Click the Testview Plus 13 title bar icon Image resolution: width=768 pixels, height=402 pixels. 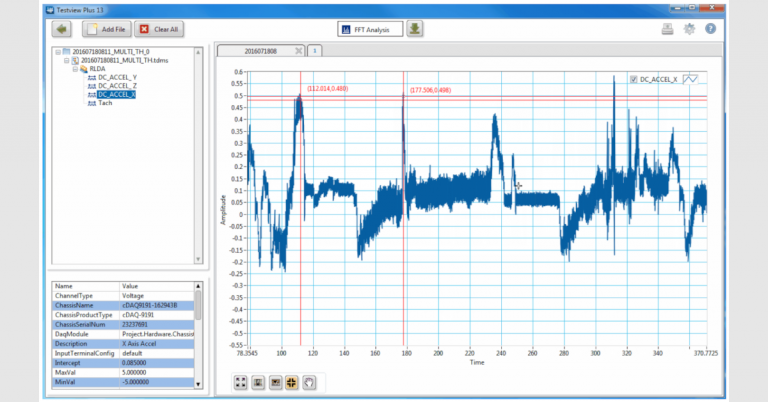(50, 10)
